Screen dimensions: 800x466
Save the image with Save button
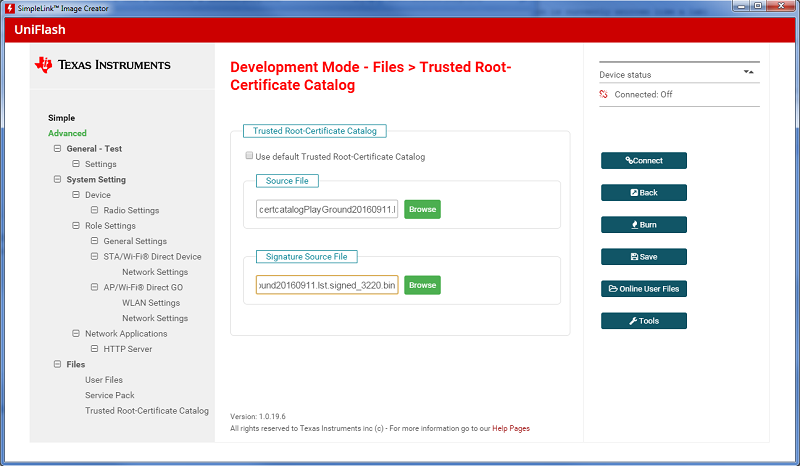coord(643,256)
